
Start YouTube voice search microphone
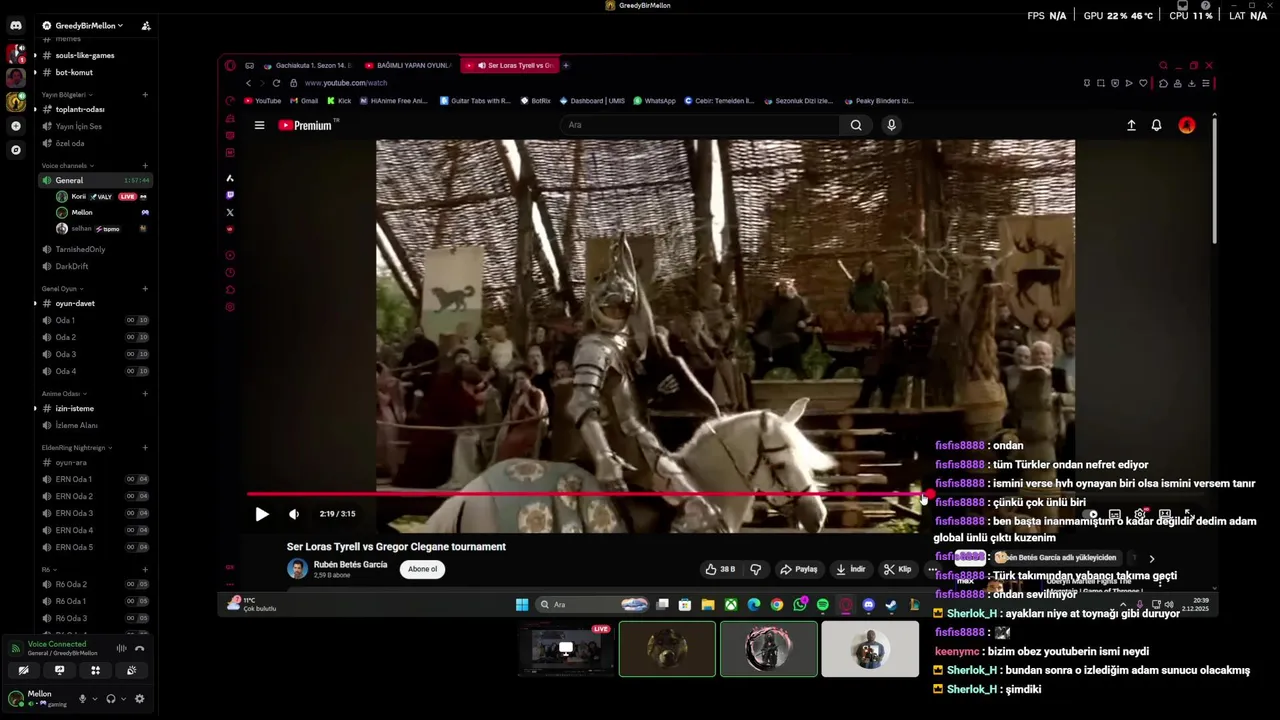891,125
